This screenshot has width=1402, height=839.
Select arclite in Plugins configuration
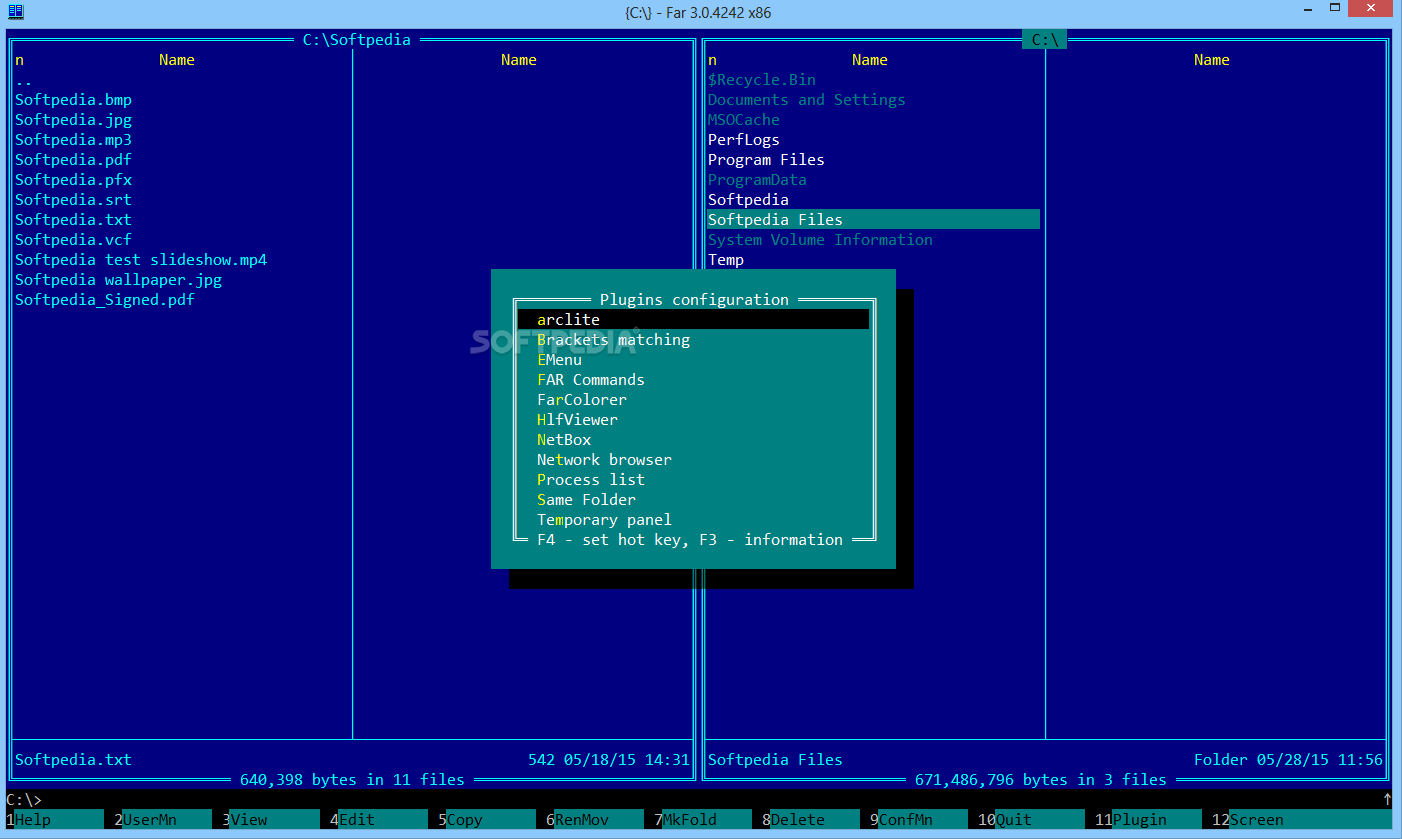[x=693, y=319]
